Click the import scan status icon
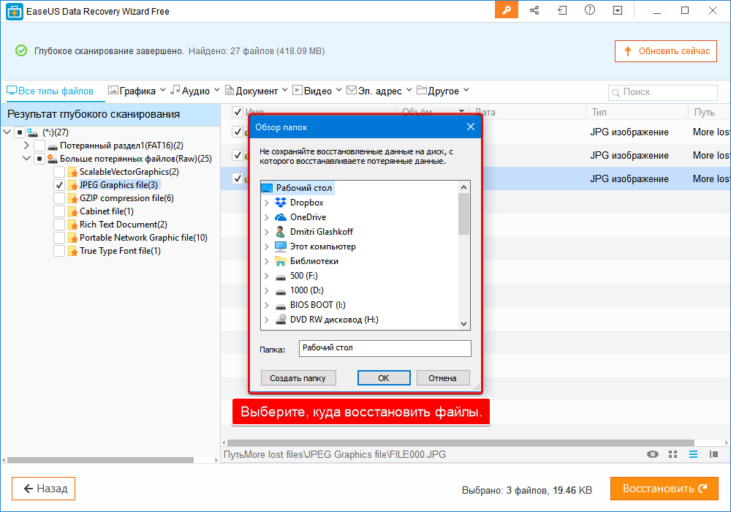The height and width of the screenshot is (512, 731). tap(562, 10)
